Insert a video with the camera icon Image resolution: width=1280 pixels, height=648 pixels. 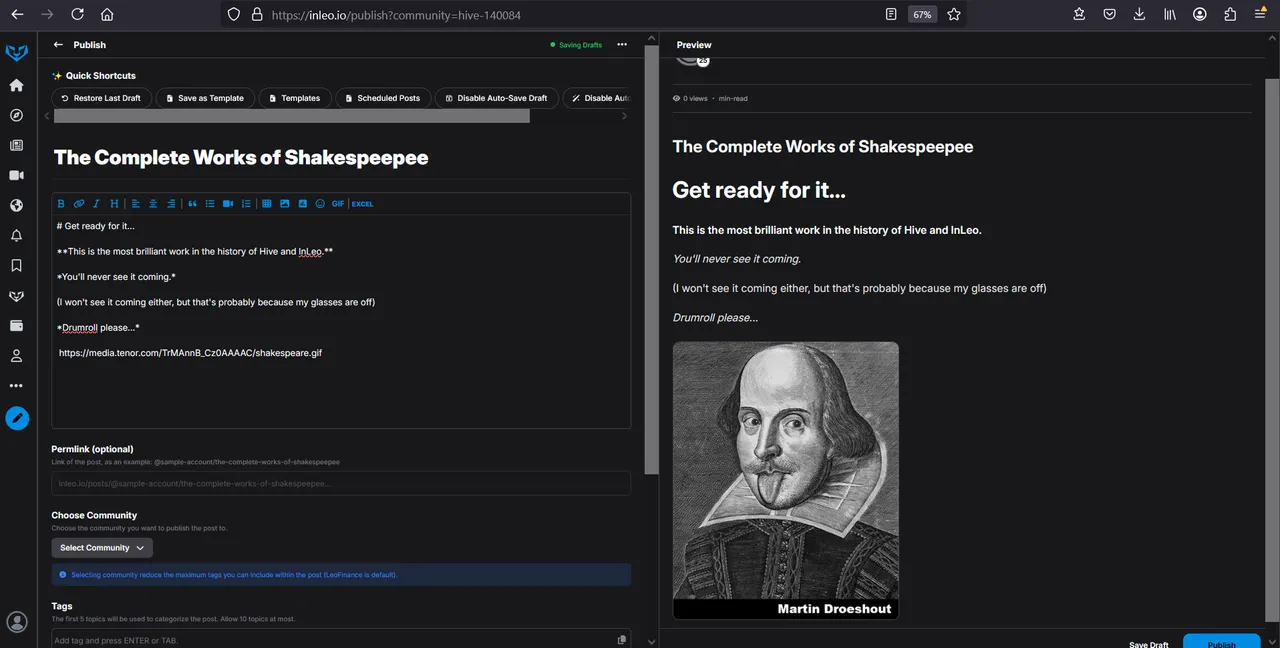[x=228, y=204]
